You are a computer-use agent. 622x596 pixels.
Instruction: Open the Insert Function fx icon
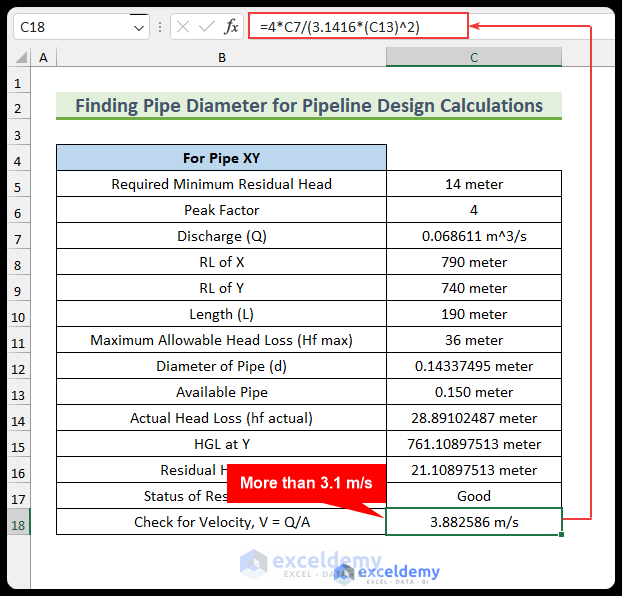click(x=231, y=27)
